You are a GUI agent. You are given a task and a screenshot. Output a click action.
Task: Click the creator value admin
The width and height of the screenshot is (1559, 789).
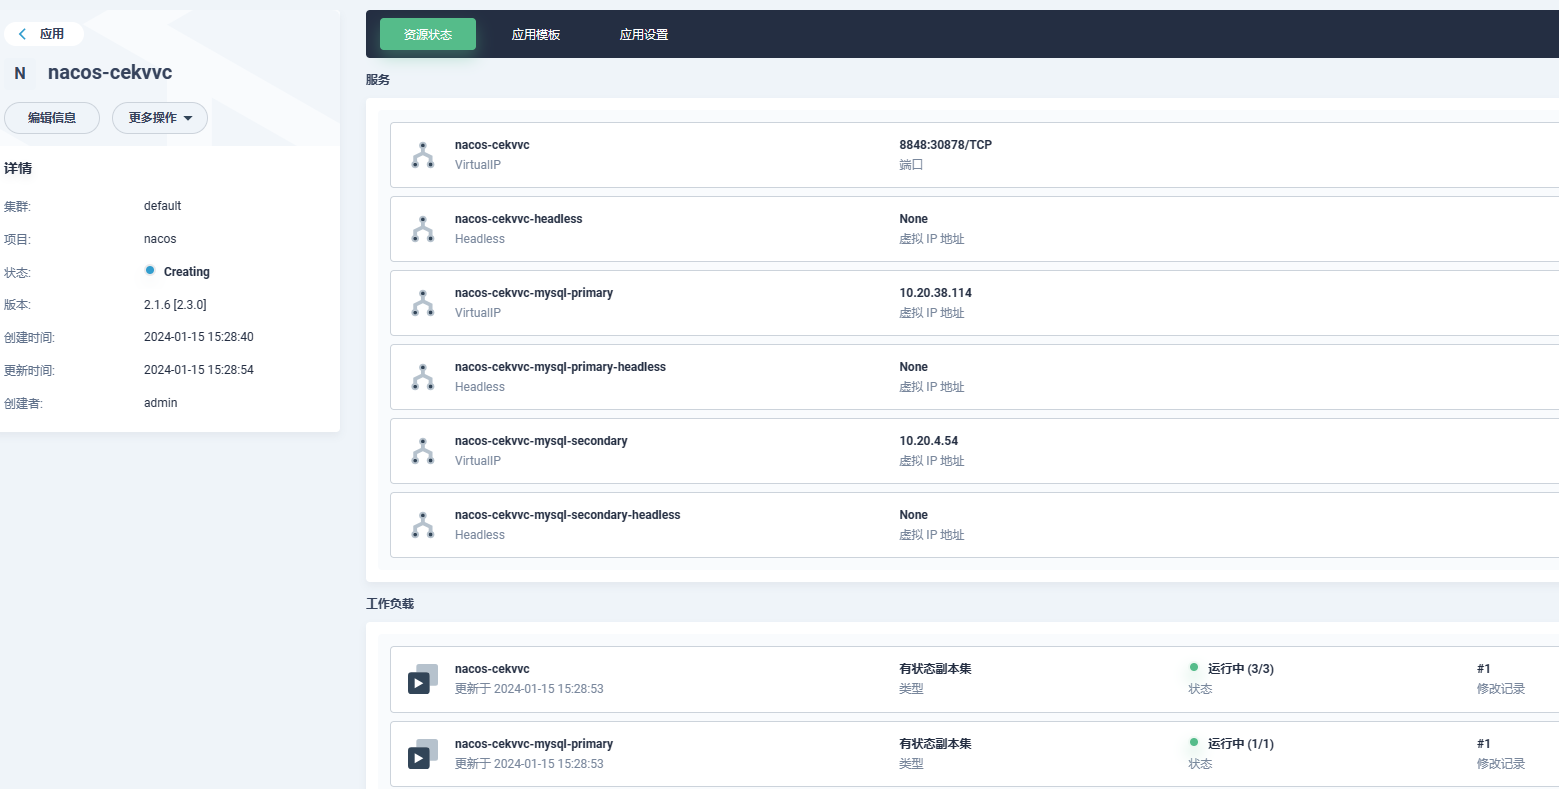[x=161, y=403]
